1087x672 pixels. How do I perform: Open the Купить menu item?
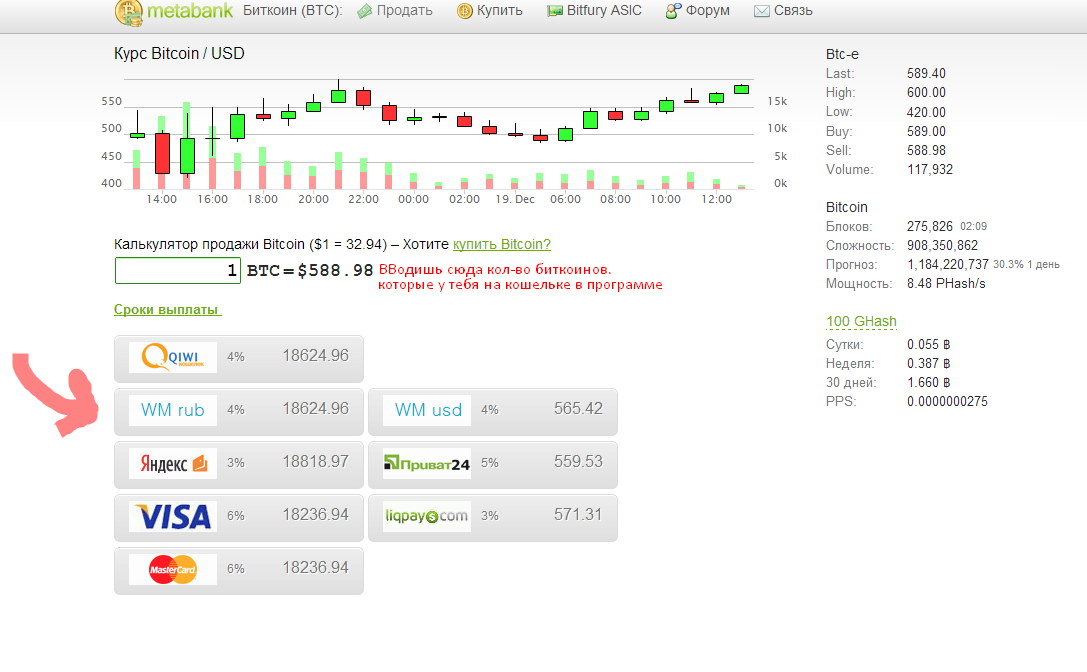500,11
